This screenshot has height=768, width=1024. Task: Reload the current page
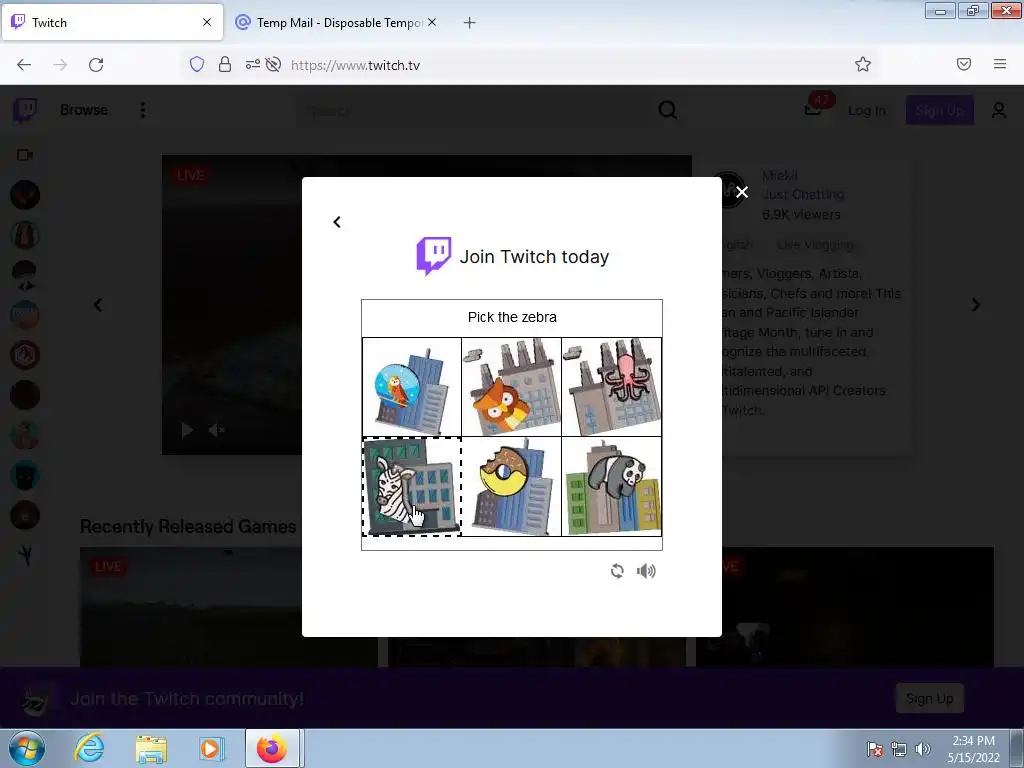[x=96, y=65]
